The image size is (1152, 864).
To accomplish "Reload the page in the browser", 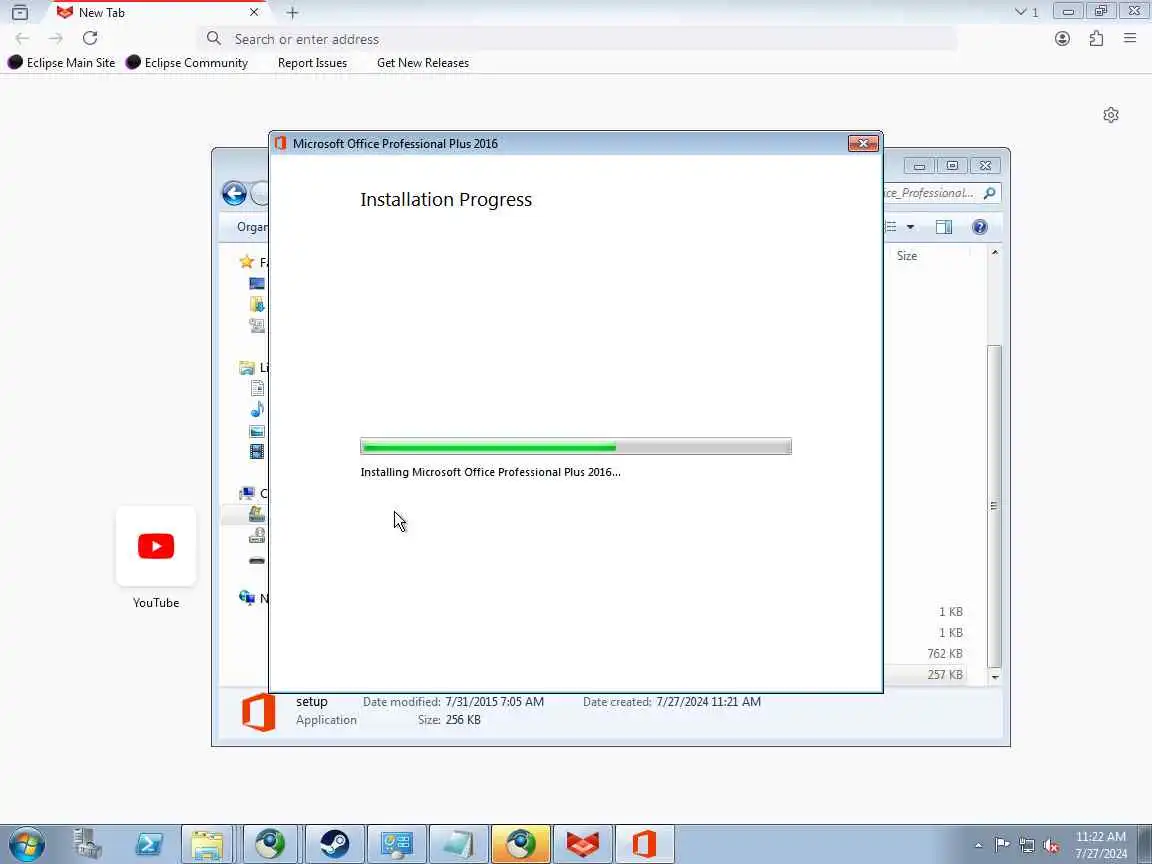I will pos(90,38).
